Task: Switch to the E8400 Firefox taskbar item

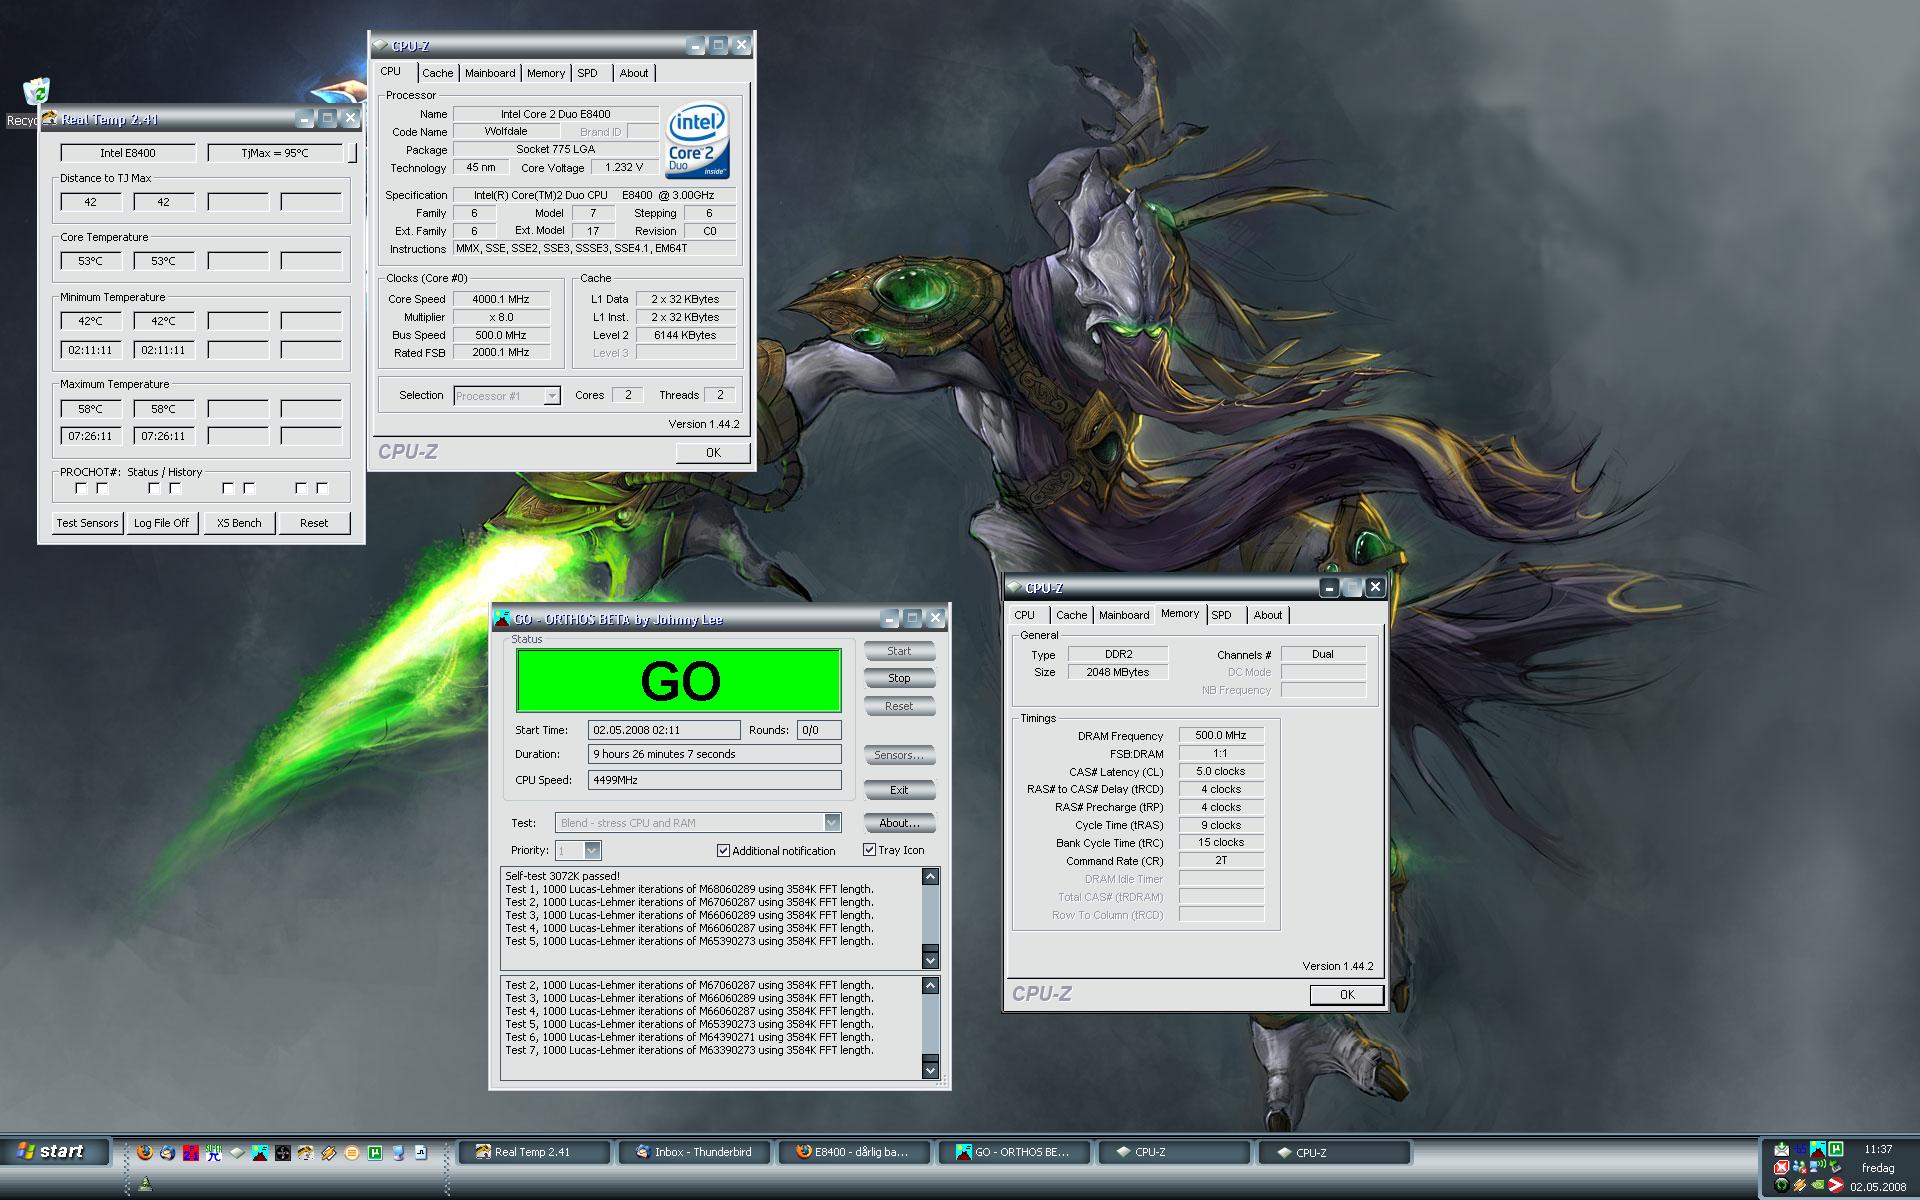Action: pos(853,1152)
